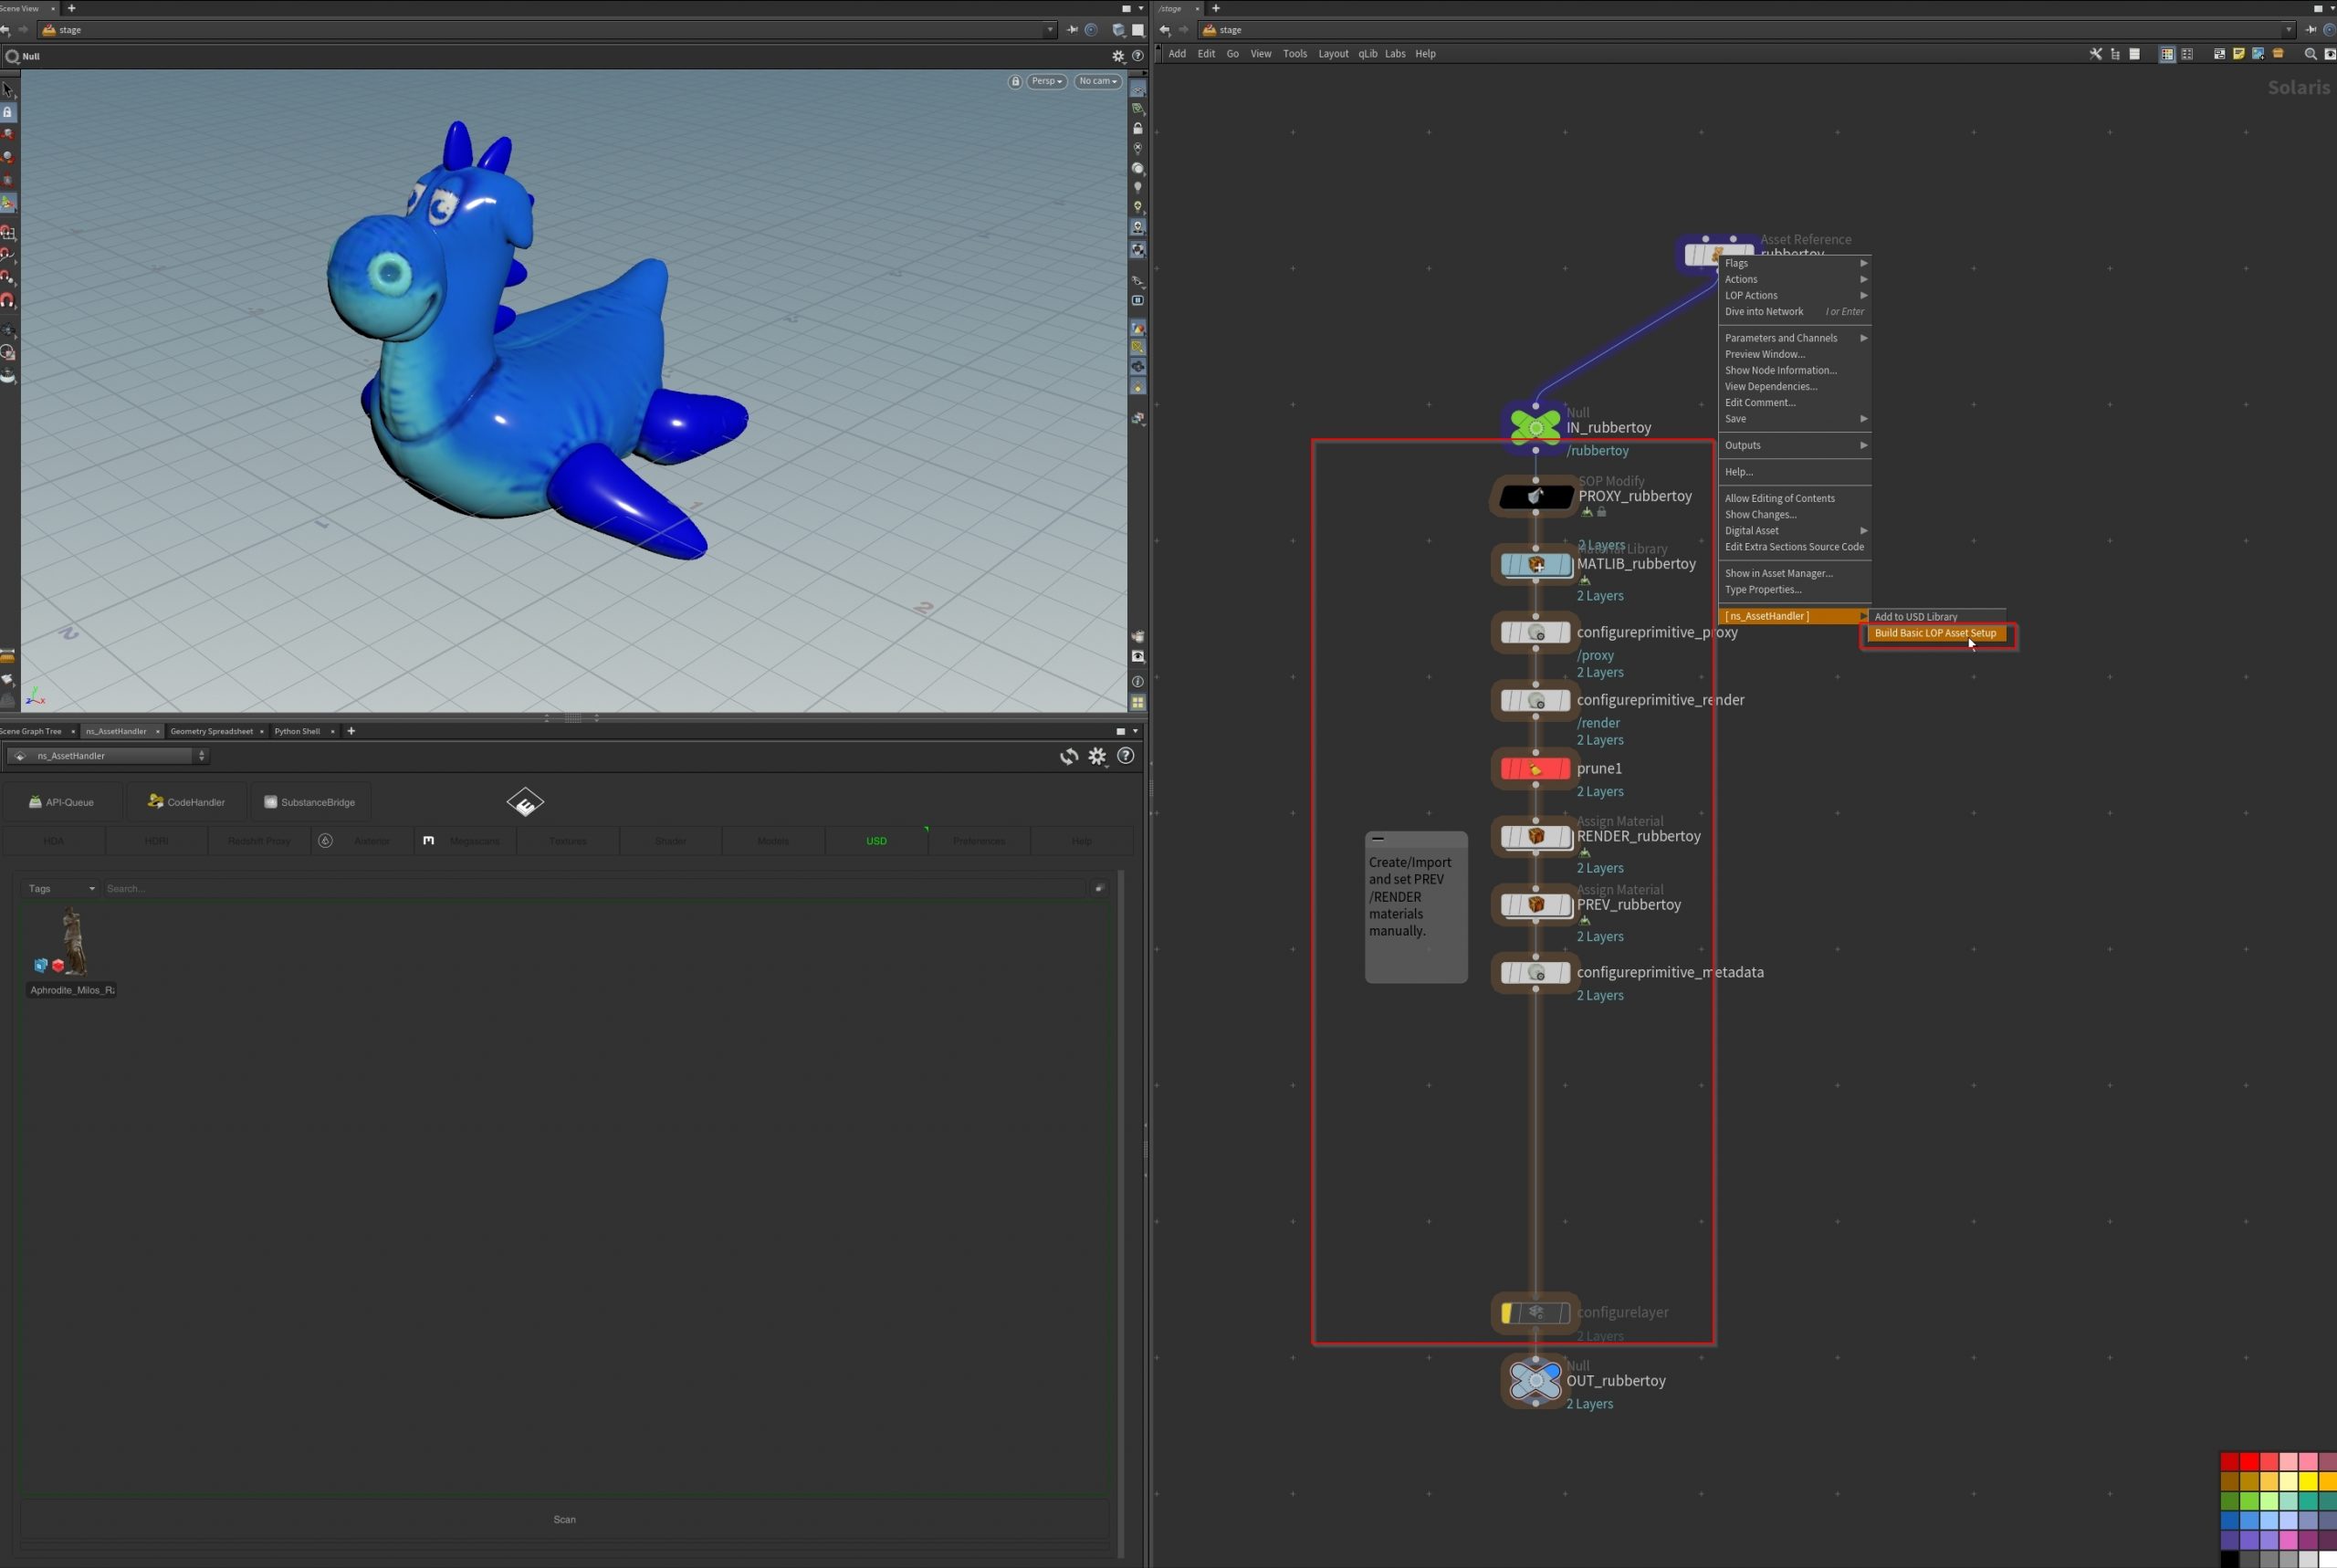Click the help question mark in ns_AssetHandler panel
The height and width of the screenshot is (1568, 2337).
[1126, 756]
